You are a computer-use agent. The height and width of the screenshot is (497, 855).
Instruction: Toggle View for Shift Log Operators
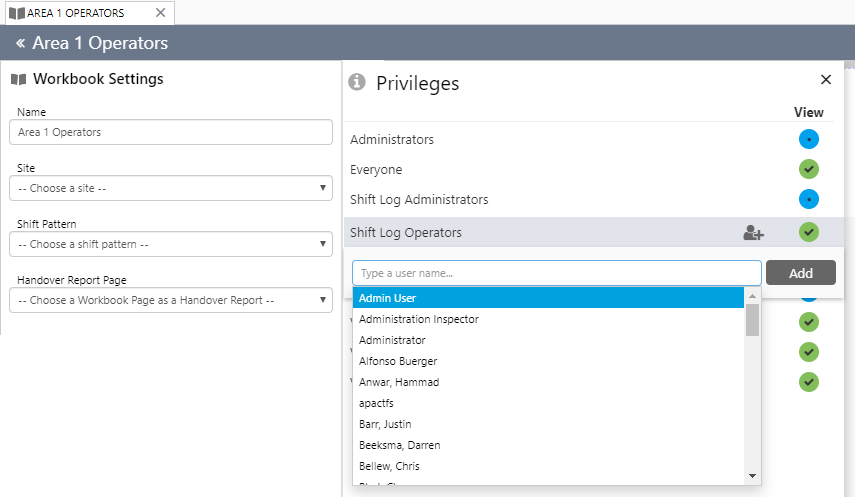tap(809, 232)
